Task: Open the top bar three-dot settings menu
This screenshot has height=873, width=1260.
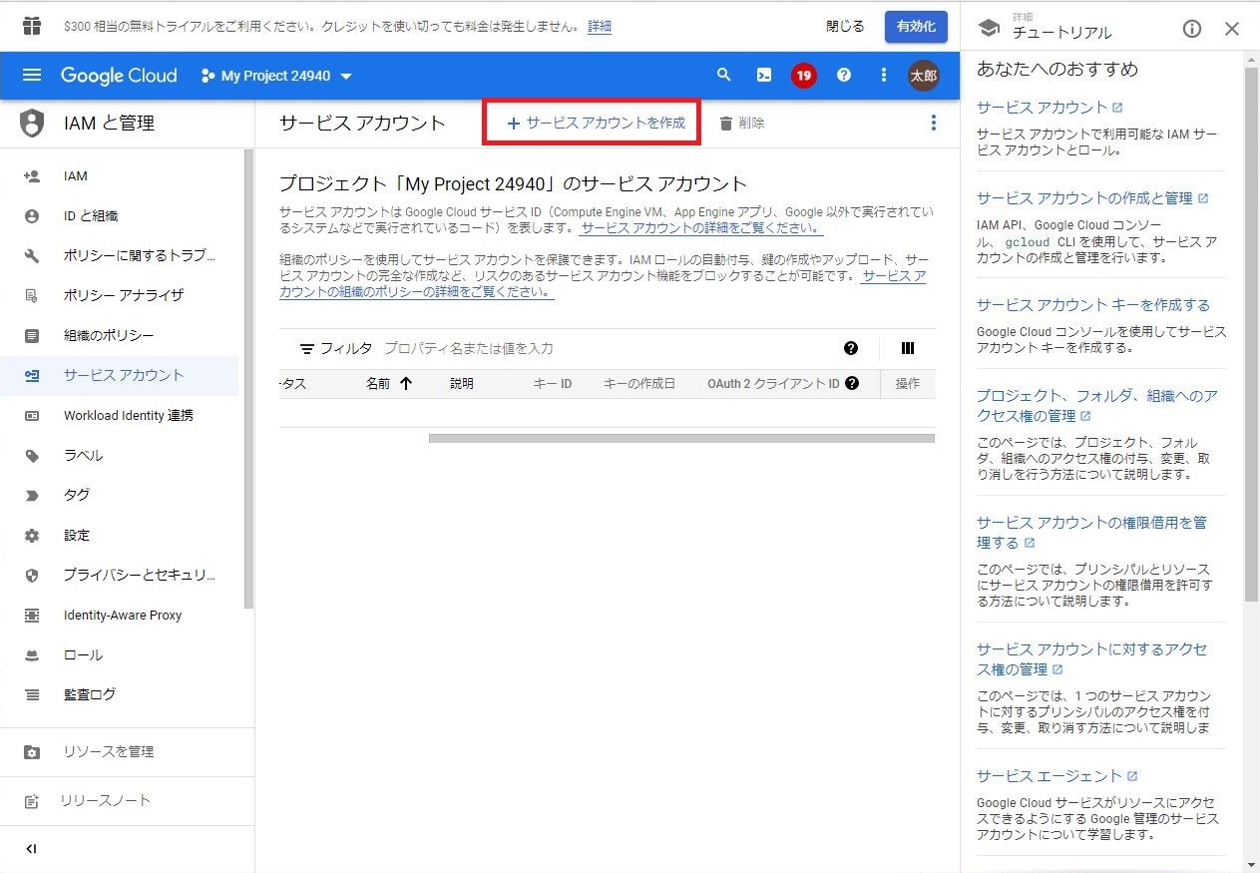Action: coord(883,75)
